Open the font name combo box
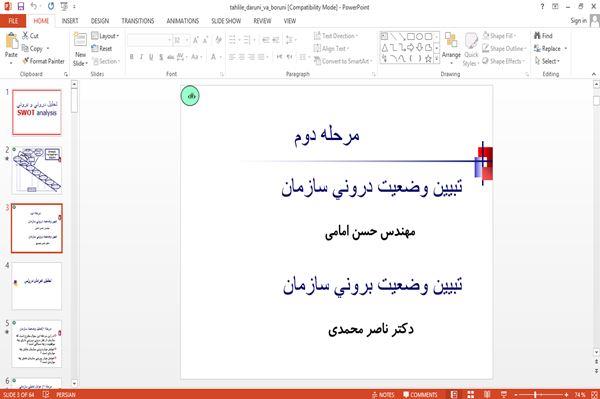Viewport: 600px width, 399px height. click(149, 40)
